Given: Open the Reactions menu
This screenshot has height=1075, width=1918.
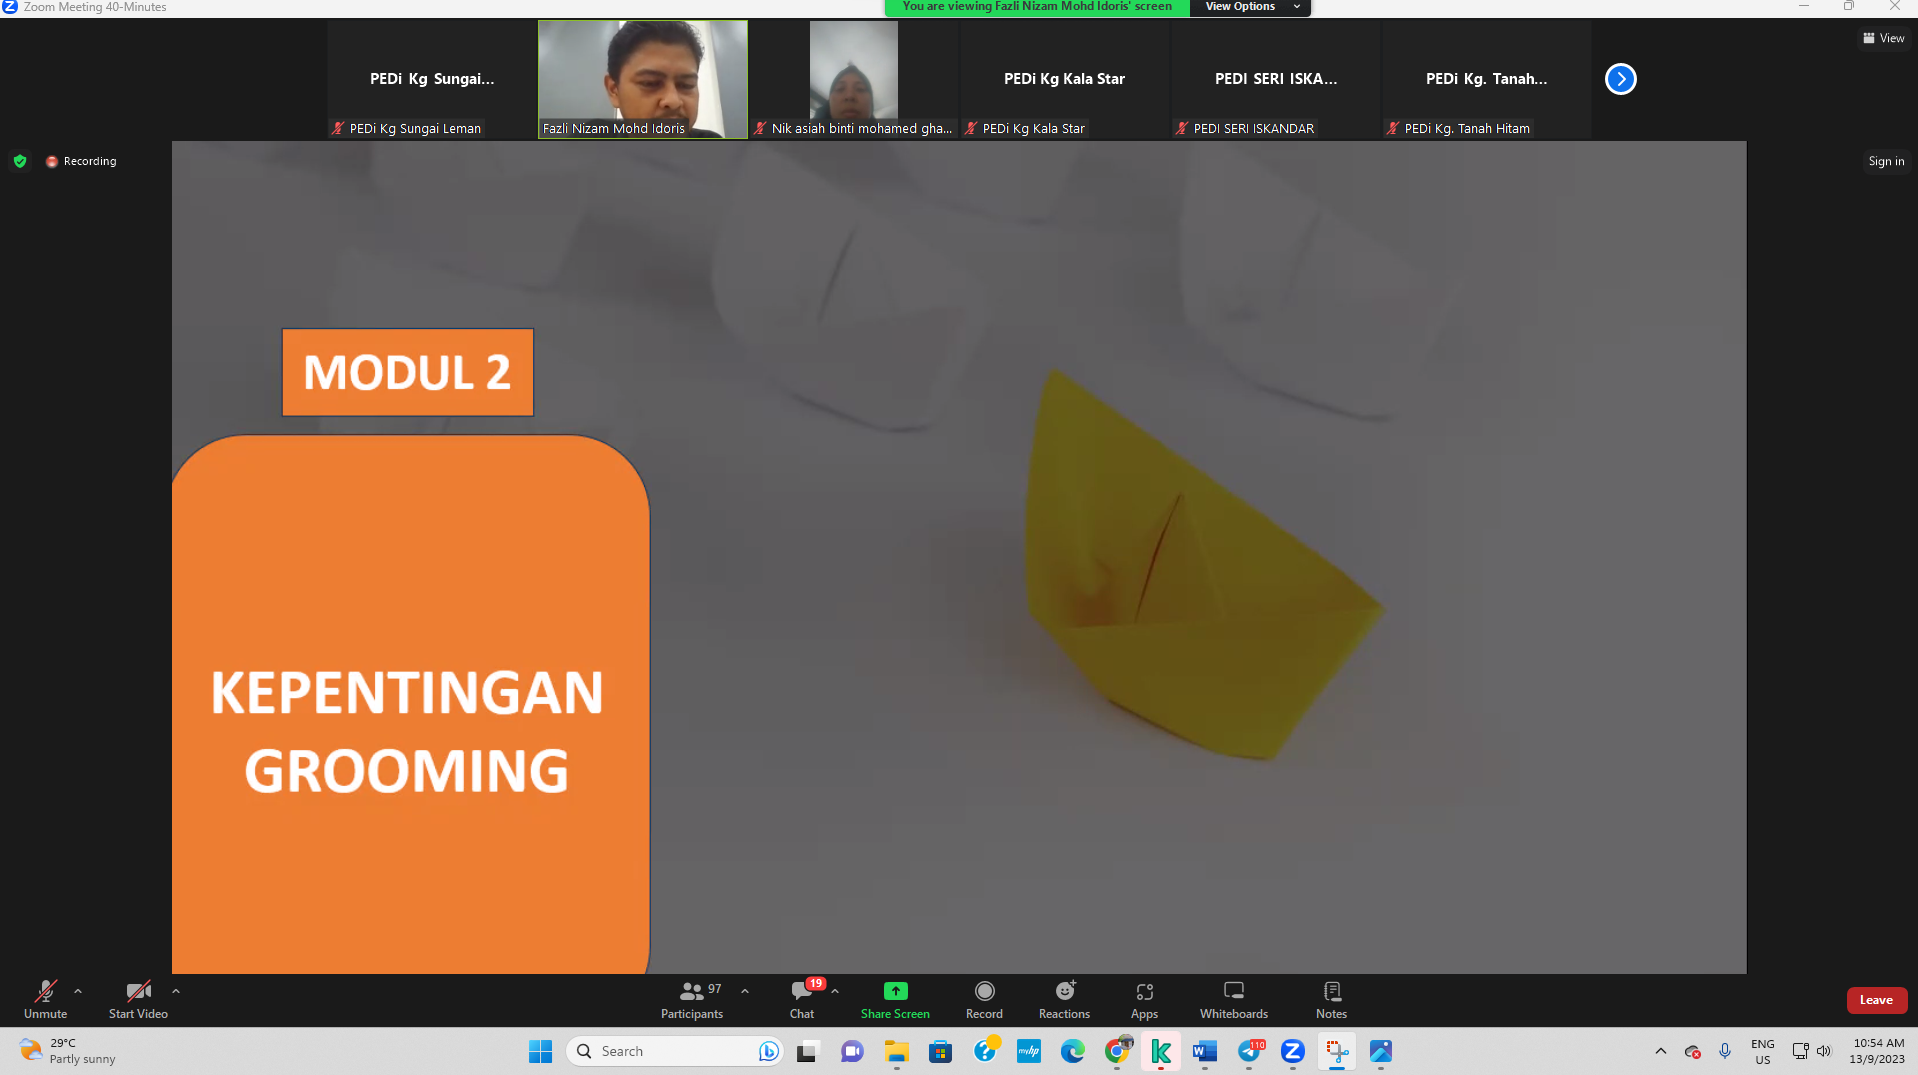Looking at the screenshot, I should [1064, 999].
